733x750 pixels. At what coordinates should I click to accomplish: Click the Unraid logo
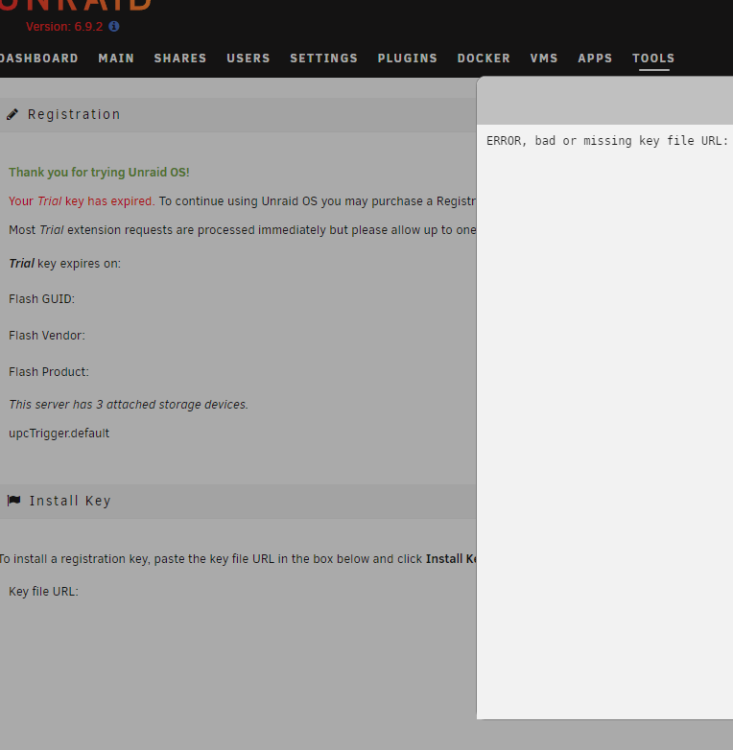(x=76, y=5)
